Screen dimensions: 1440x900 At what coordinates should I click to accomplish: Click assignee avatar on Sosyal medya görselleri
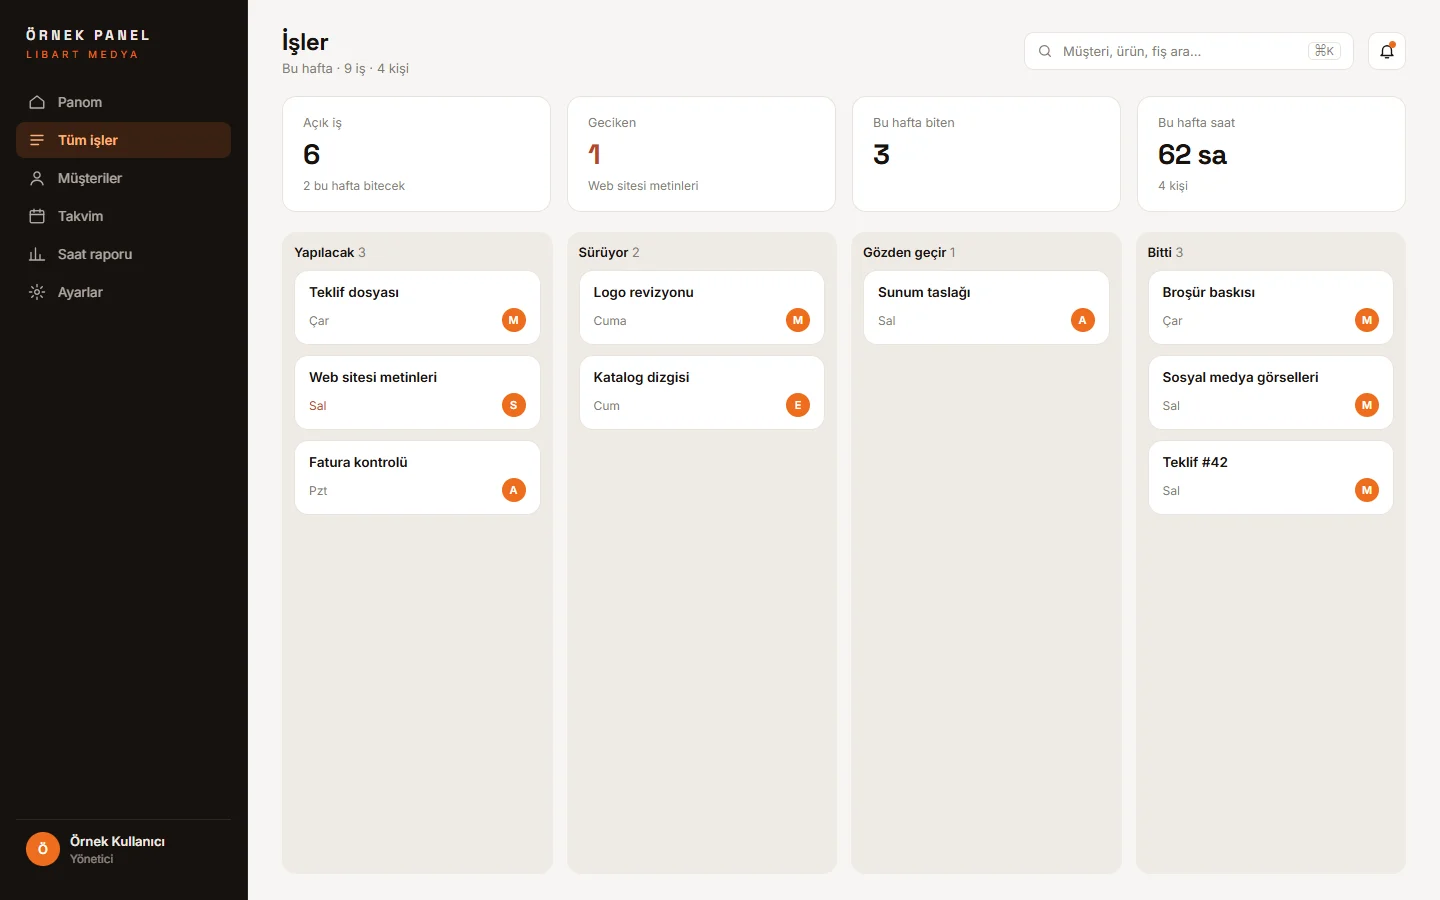point(1367,405)
